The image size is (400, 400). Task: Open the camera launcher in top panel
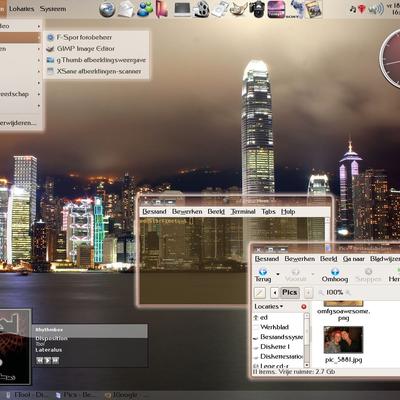(x=257, y=9)
